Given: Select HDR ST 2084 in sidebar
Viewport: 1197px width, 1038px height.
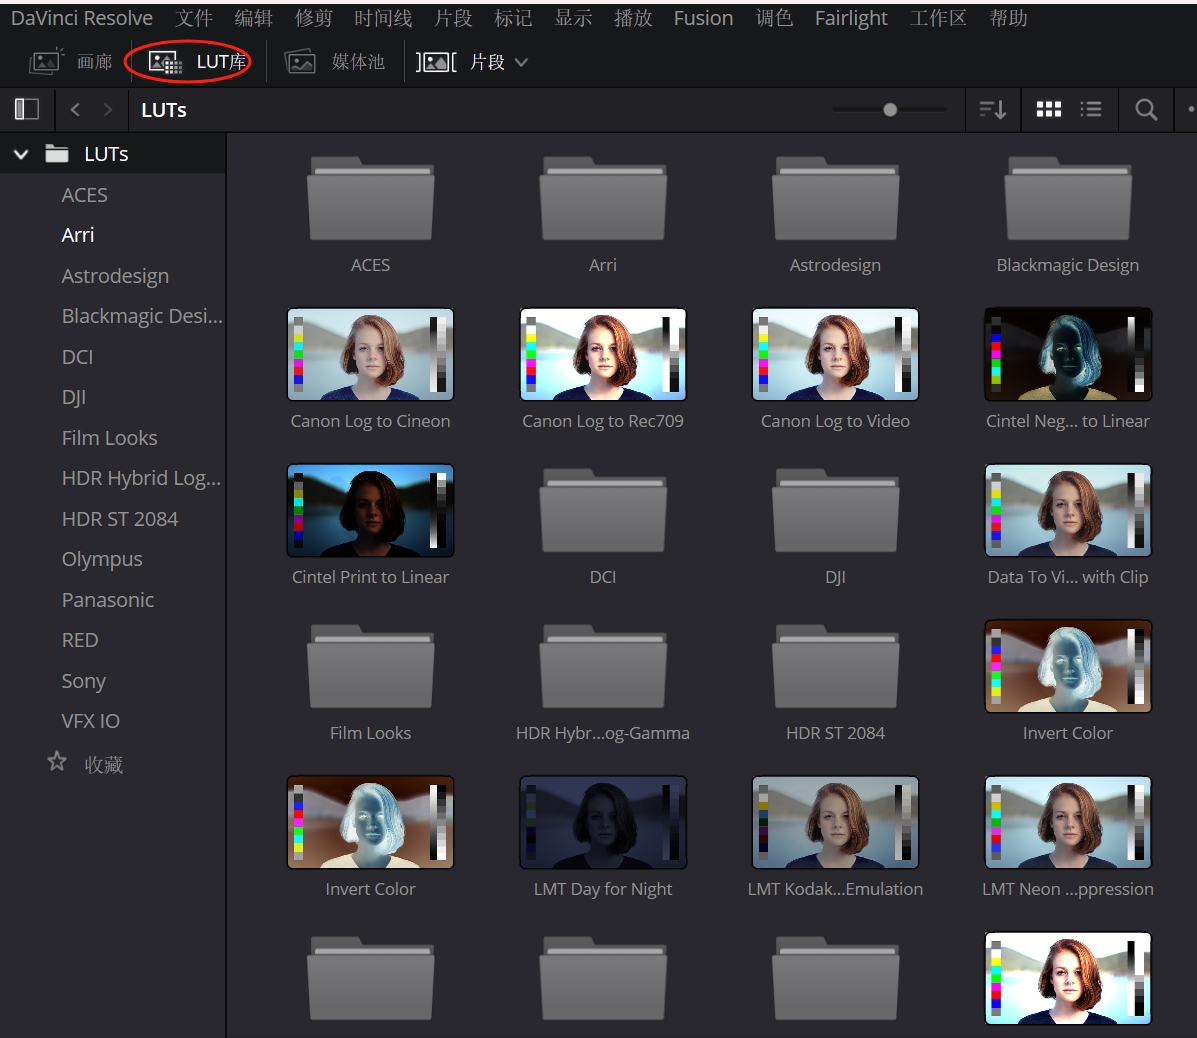Looking at the screenshot, I should pyautogui.click(x=119, y=519).
